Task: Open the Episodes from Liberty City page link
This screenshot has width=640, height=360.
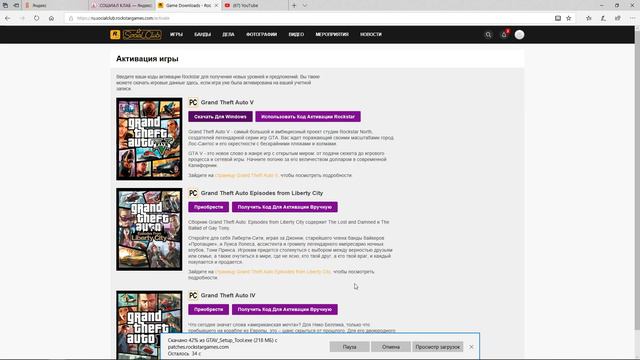Action: pyautogui.click(x=273, y=271)
